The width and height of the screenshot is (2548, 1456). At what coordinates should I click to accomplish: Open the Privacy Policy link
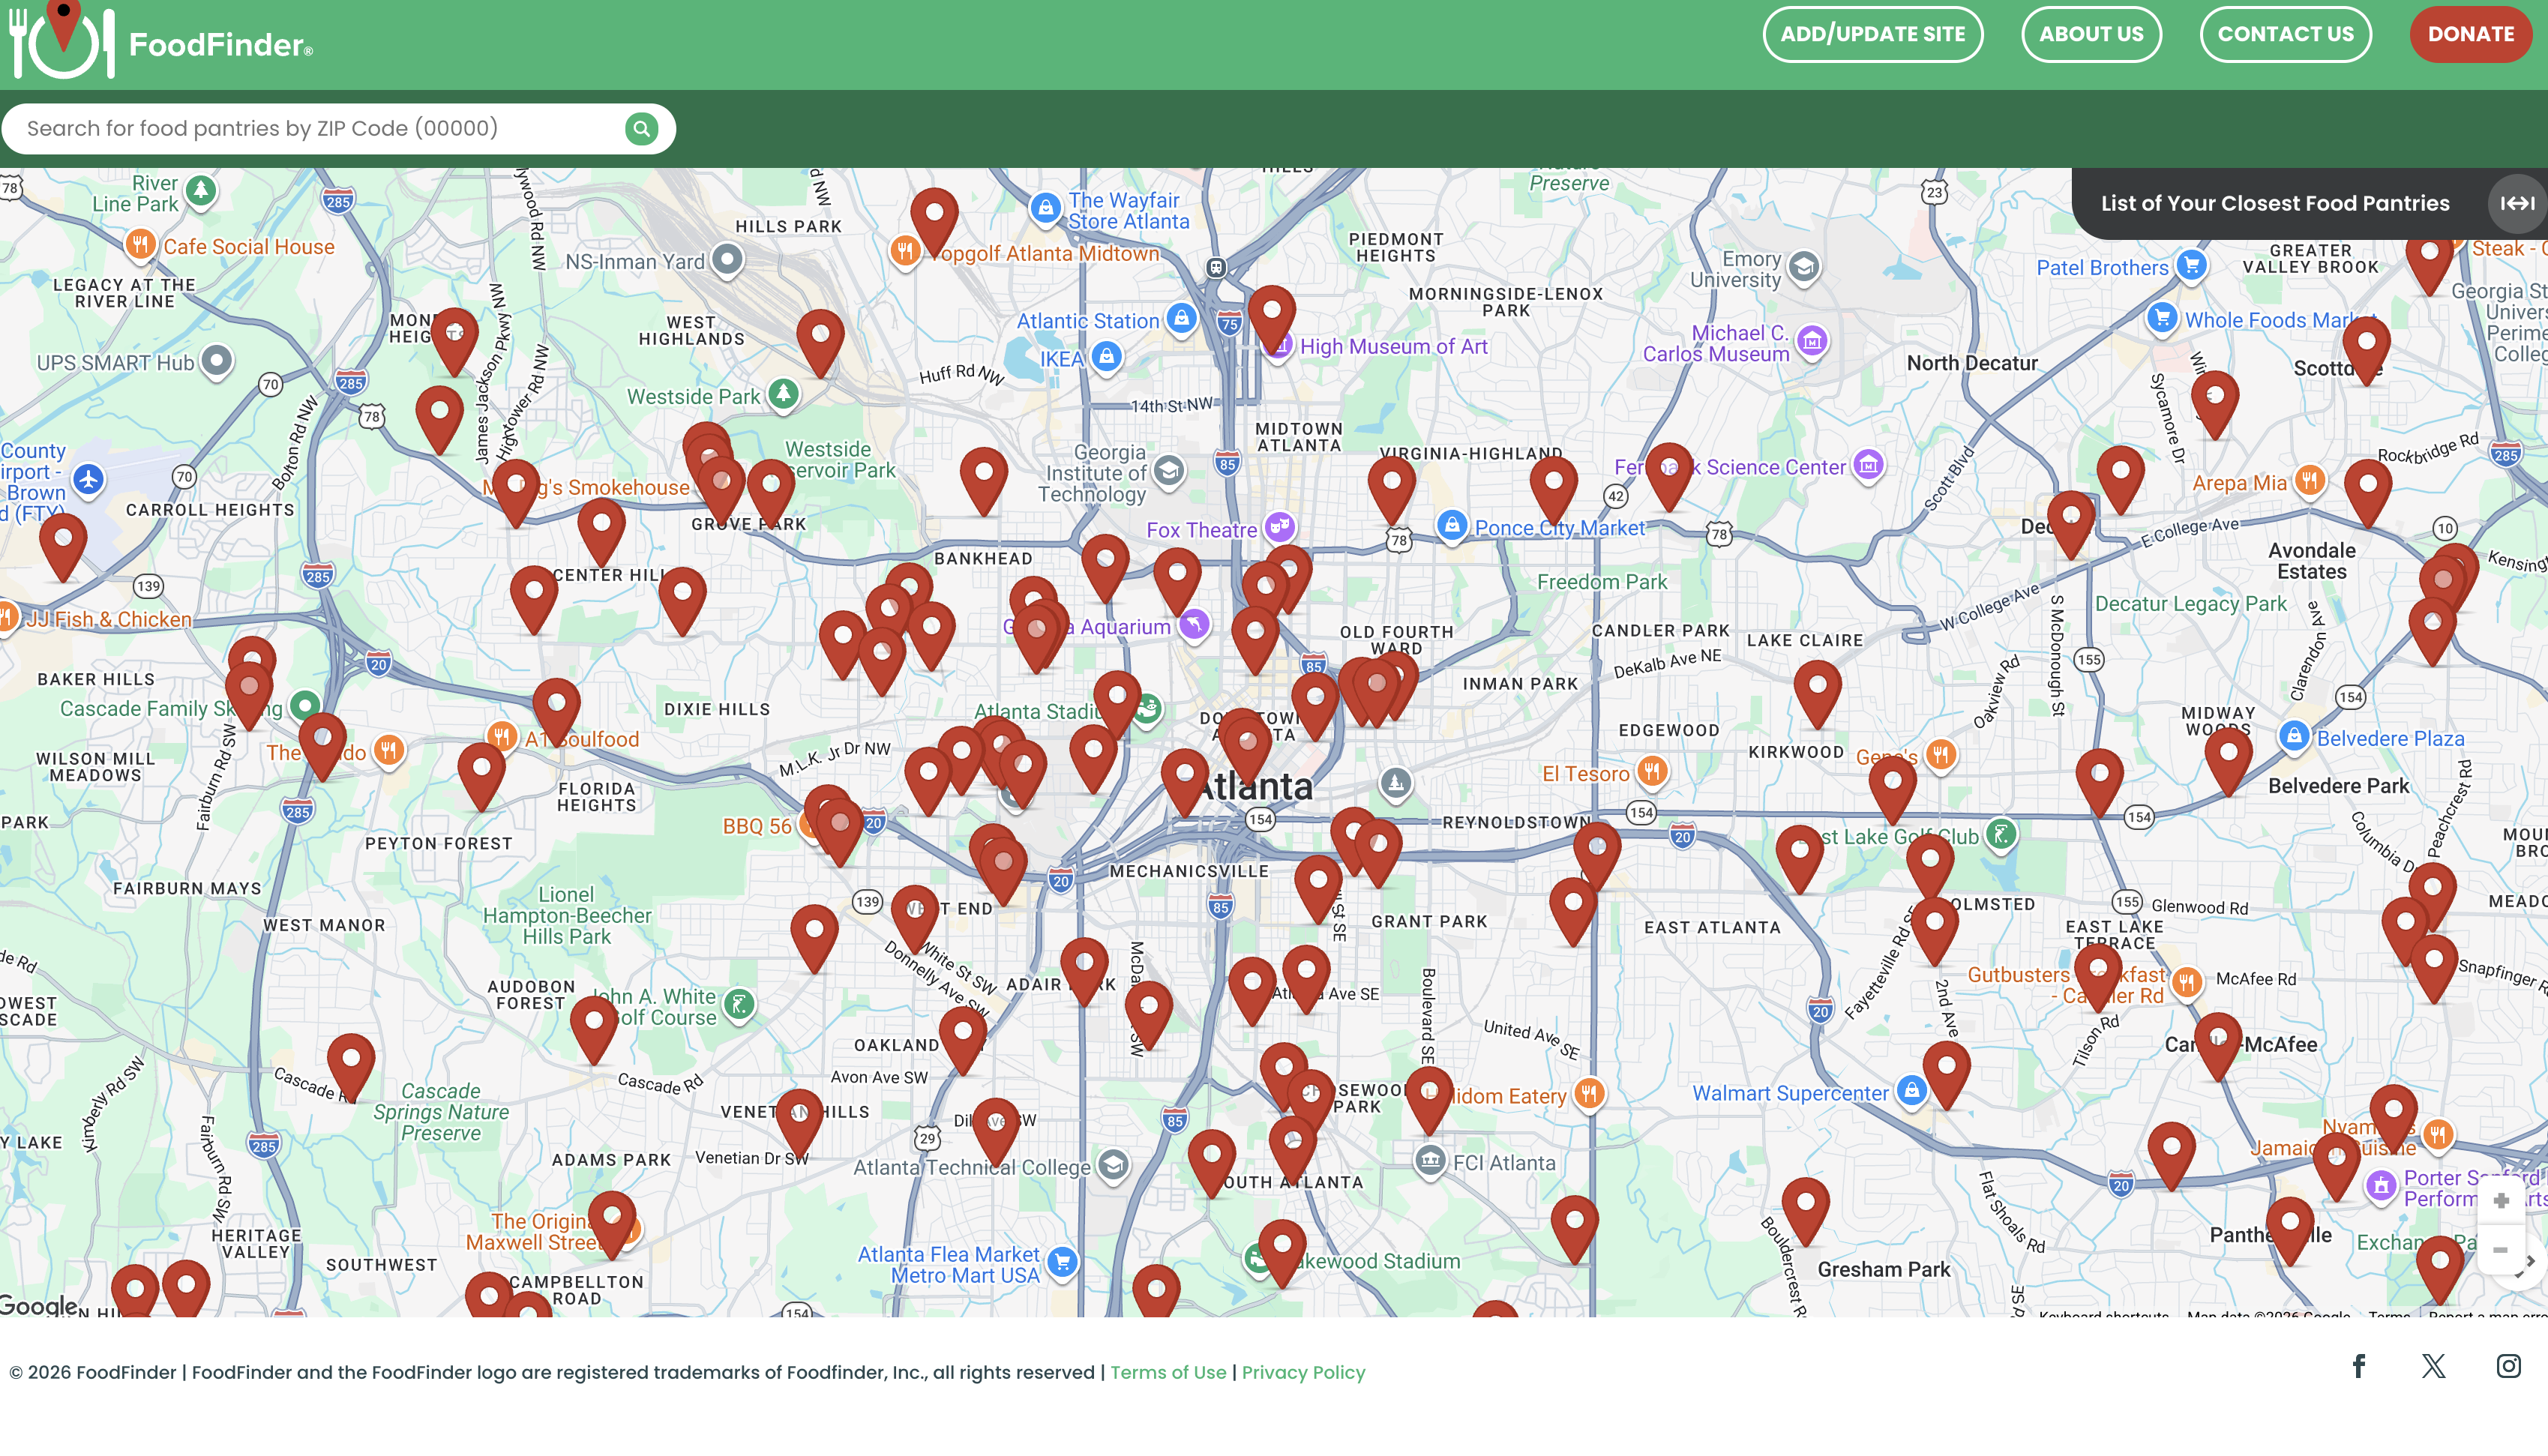pos(1303,1372)
